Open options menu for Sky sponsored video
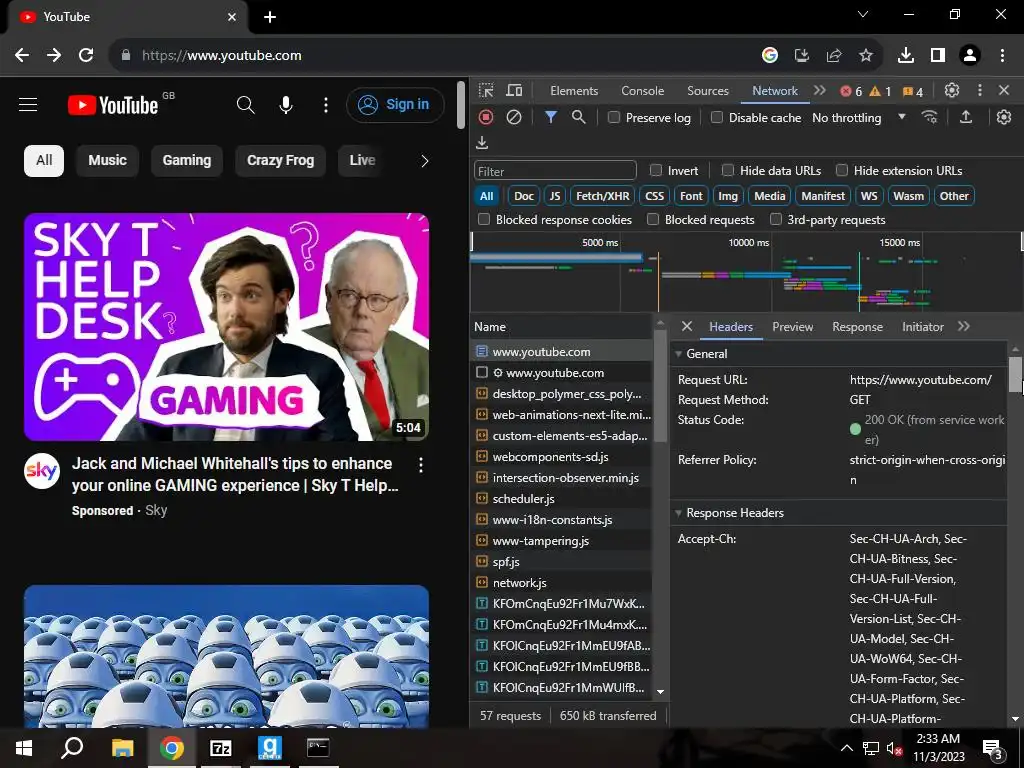Viewport: 1024px width, 768px height. (421, 464)
